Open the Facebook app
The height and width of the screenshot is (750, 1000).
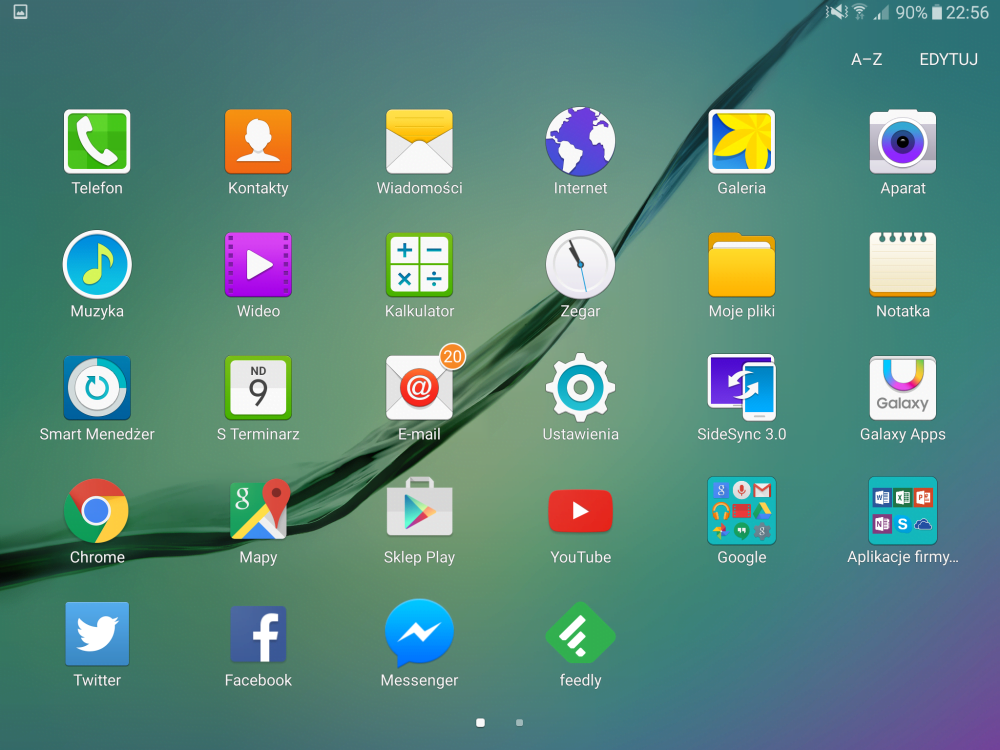[x=258, y=634]
